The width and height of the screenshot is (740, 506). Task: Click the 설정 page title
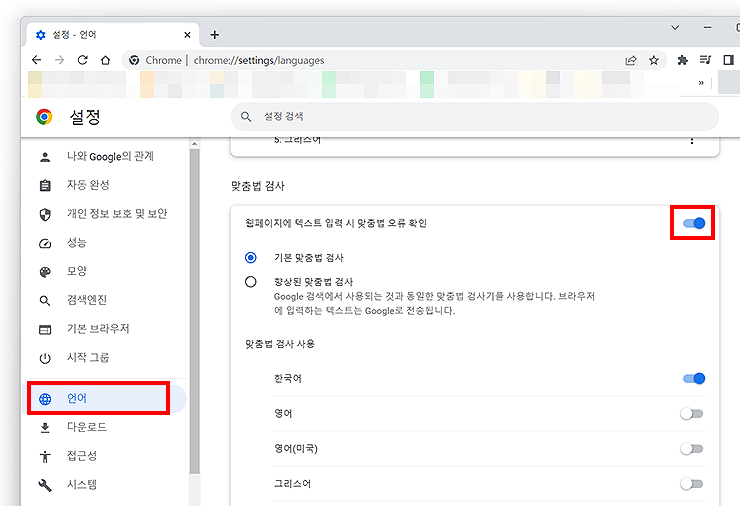pos(85,117)
